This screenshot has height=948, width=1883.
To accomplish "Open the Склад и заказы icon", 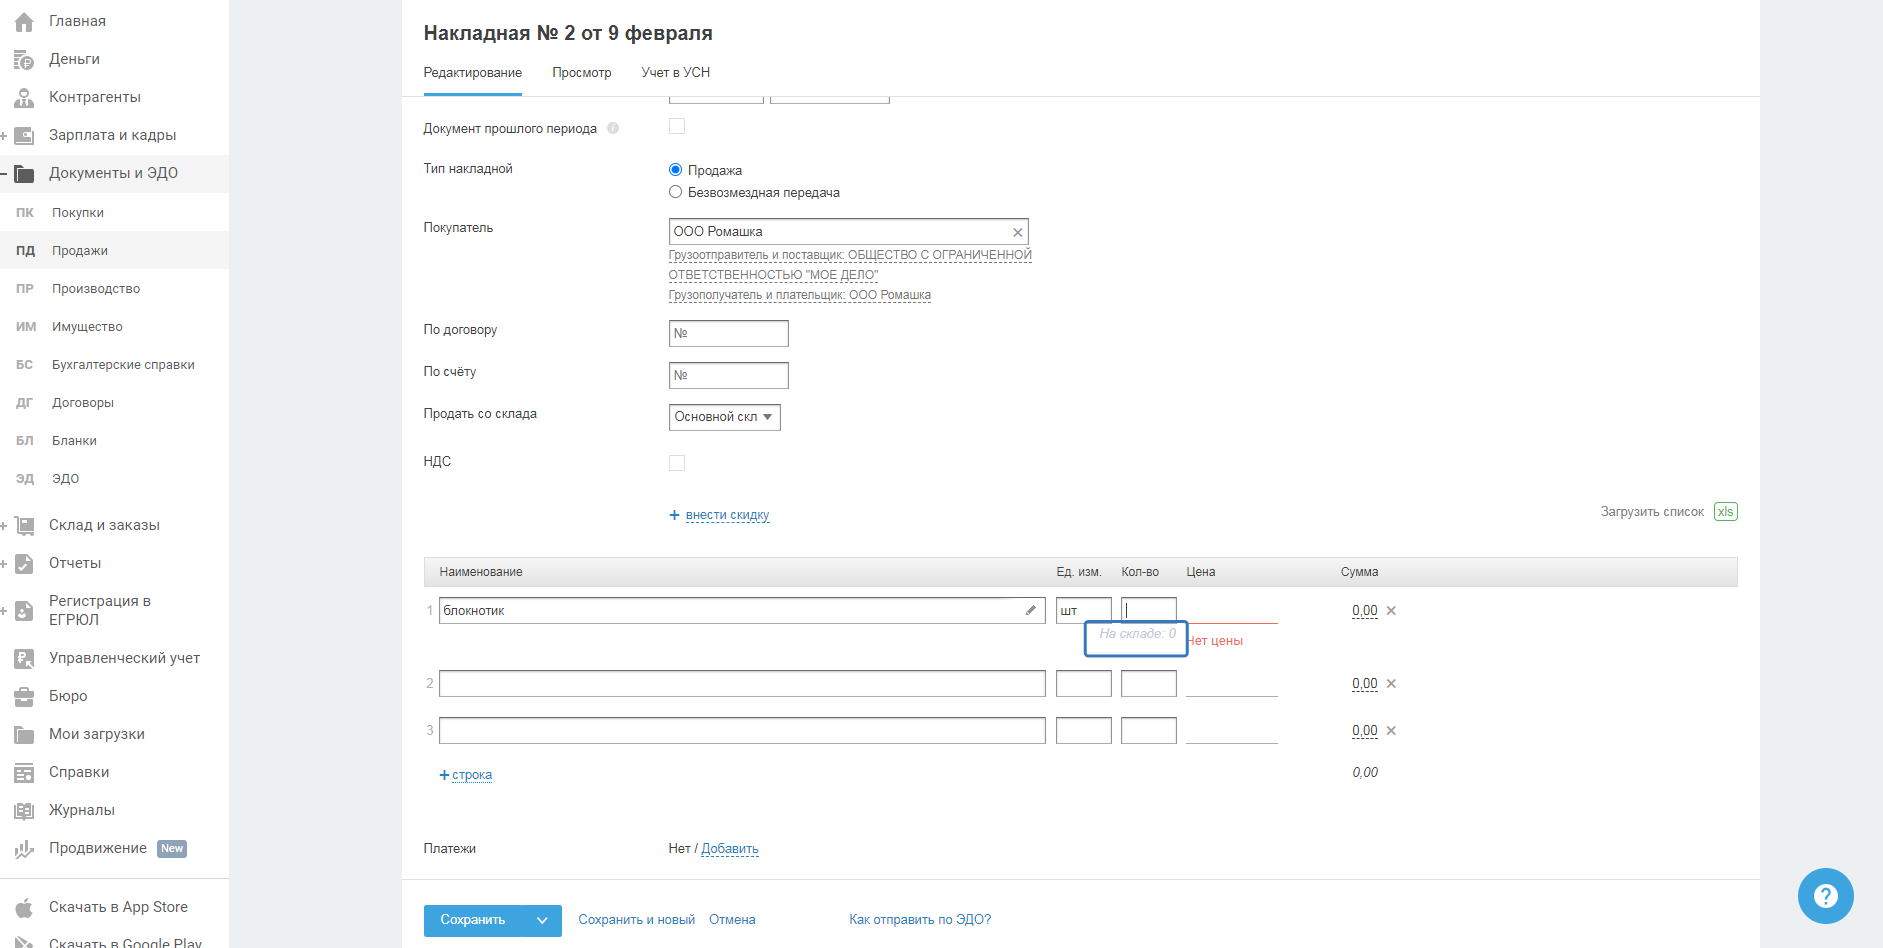I will [24, 525].
